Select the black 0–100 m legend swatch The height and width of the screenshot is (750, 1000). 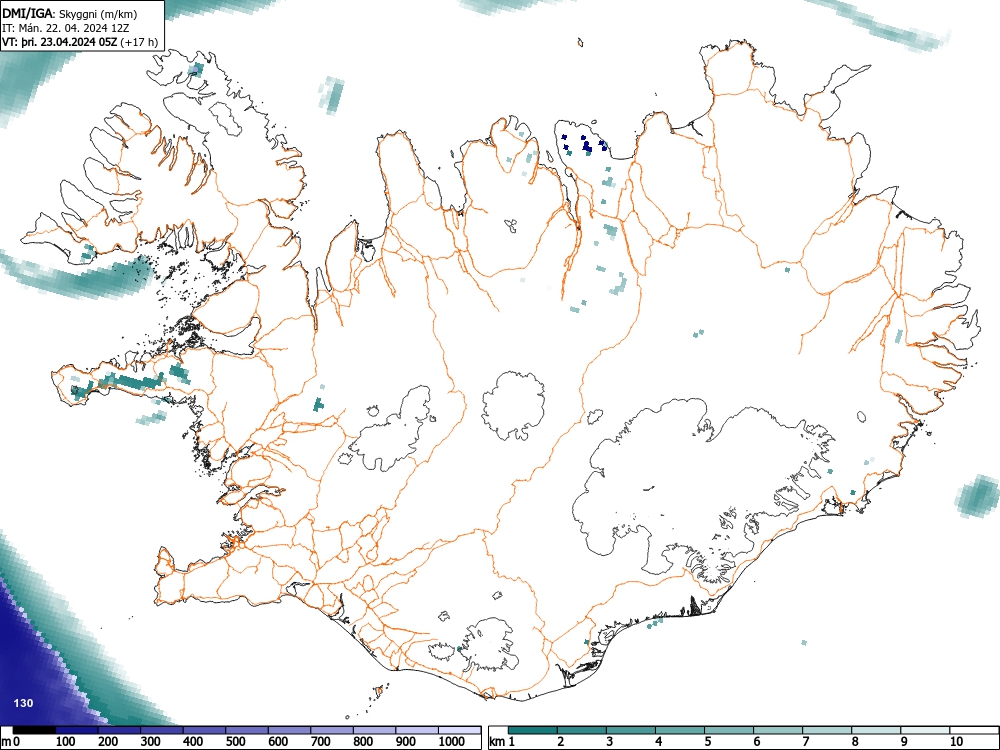coord(34,730)
